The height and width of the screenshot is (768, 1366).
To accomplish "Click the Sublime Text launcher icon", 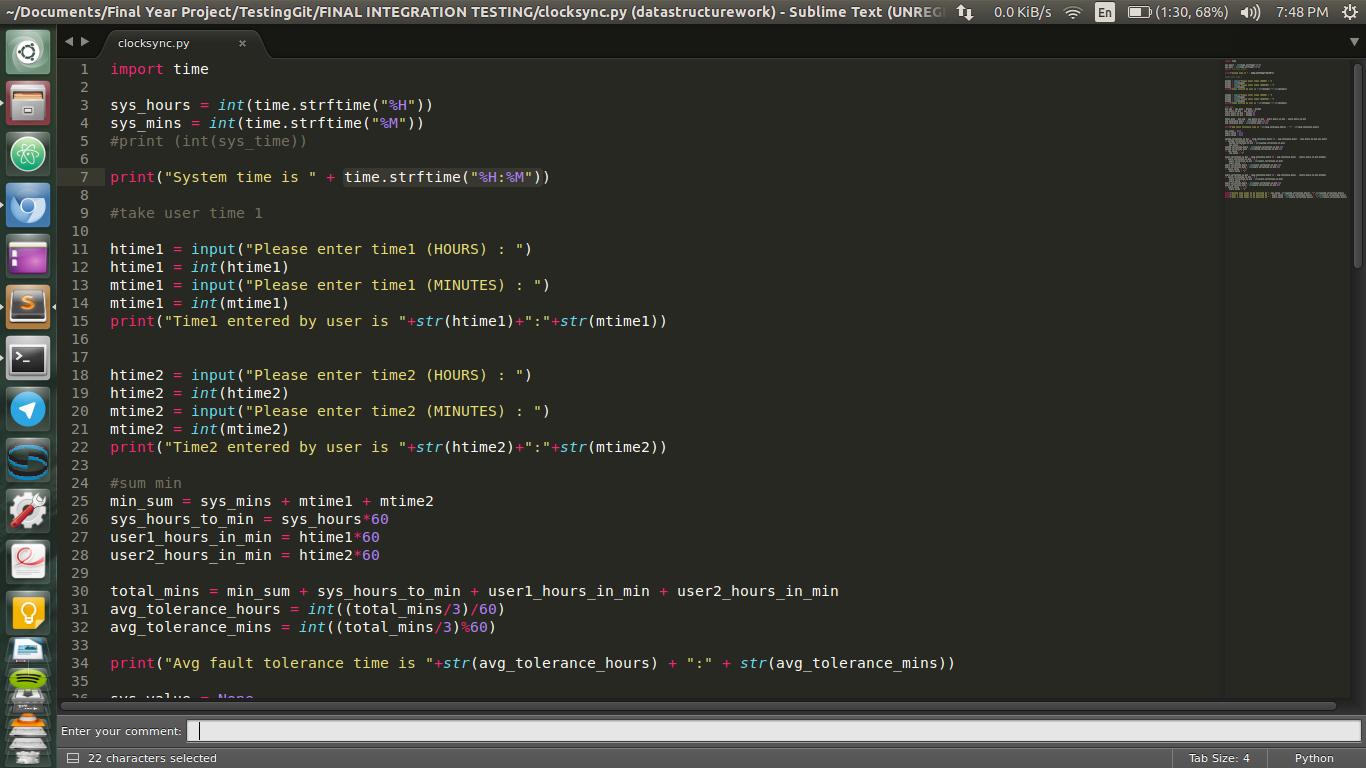I will 28,306.
